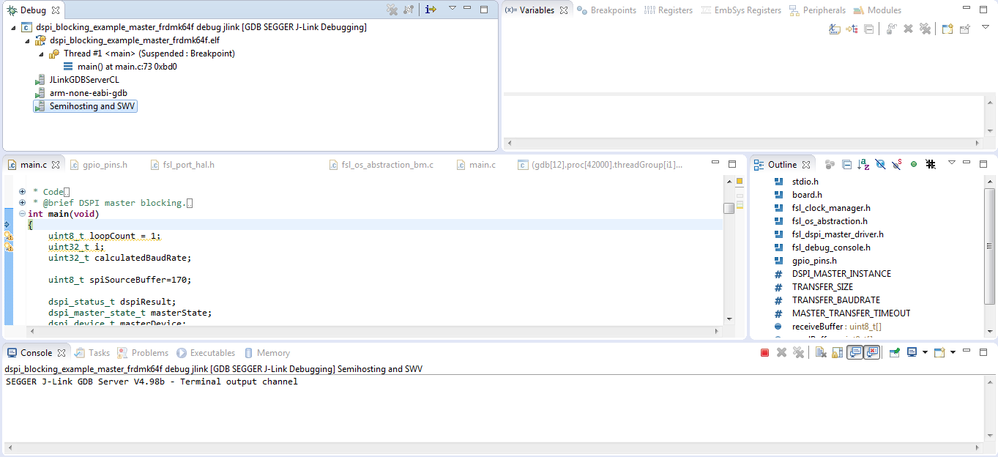Click Collapse All icon in Outline toolbar
The width and height of the screenshot is (998, 457).
[x=847, y=164]
